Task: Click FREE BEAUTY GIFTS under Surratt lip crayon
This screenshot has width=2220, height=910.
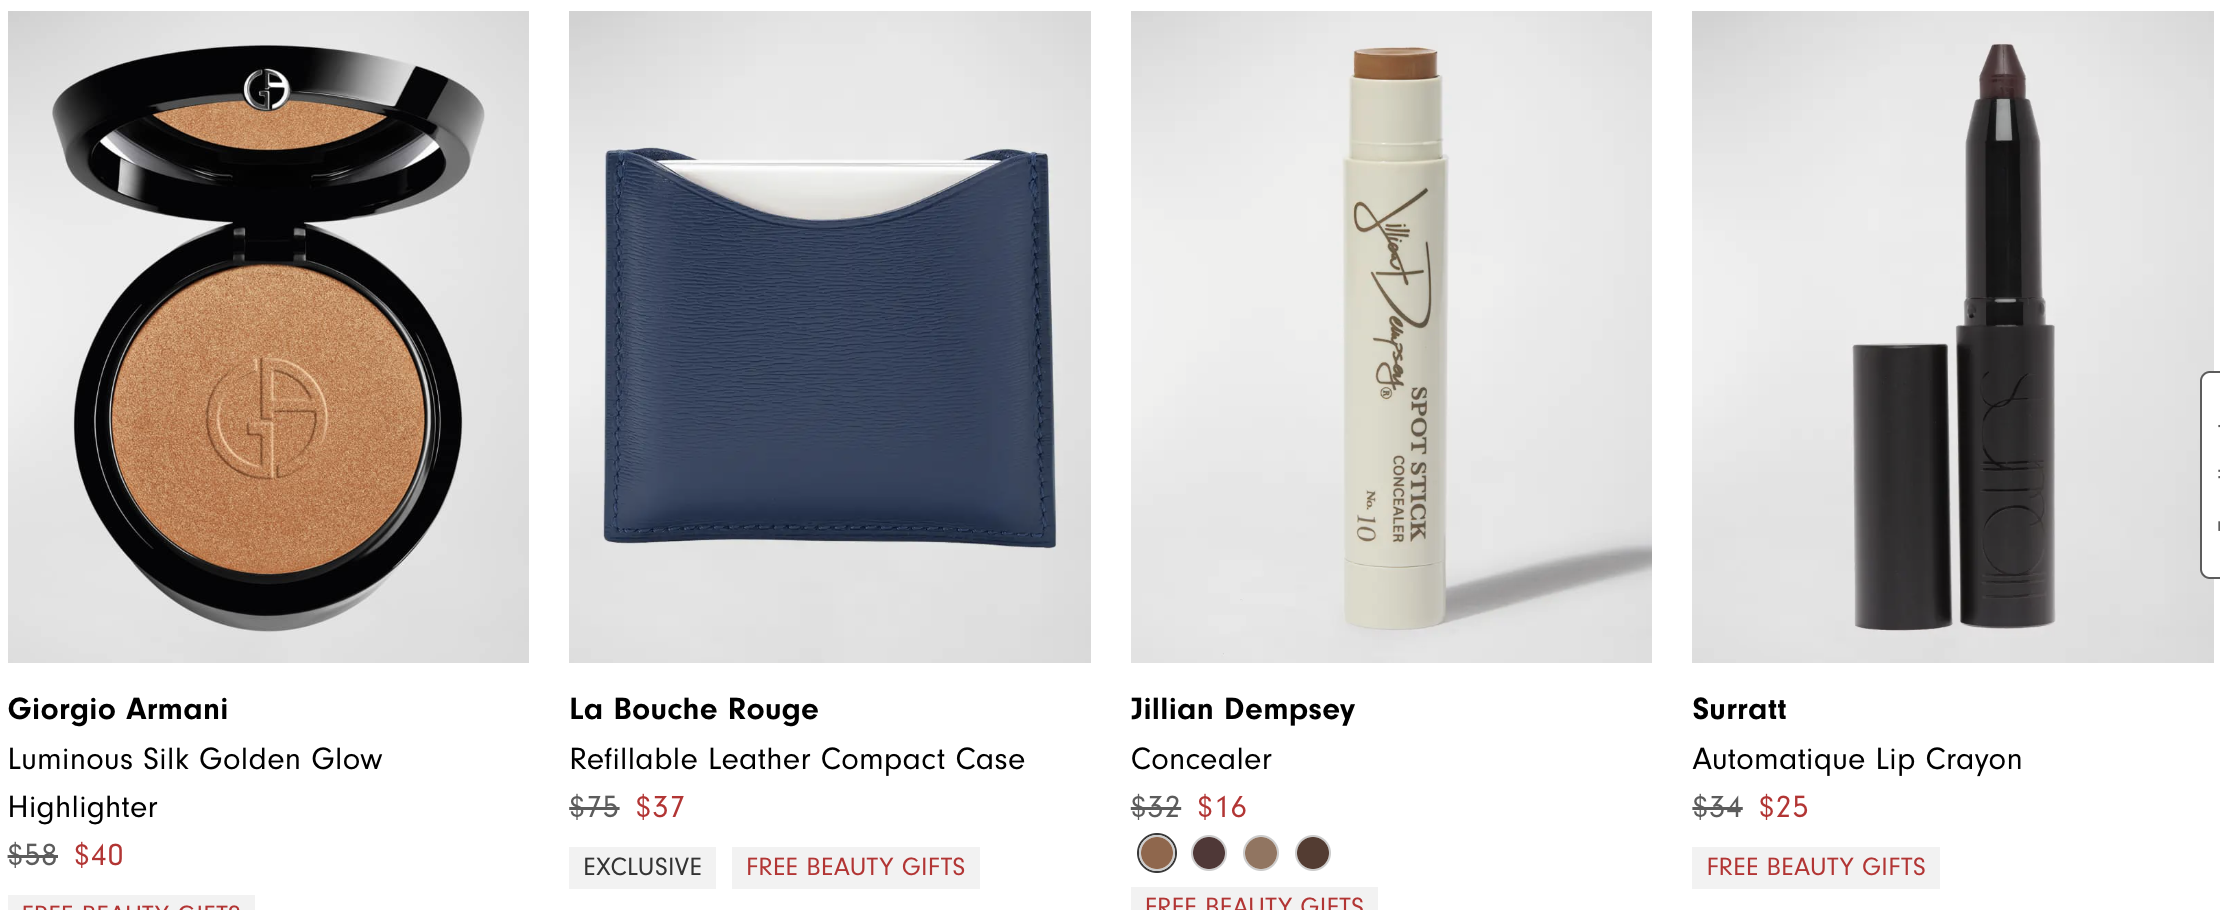Action: click(x=1816, y=867)
